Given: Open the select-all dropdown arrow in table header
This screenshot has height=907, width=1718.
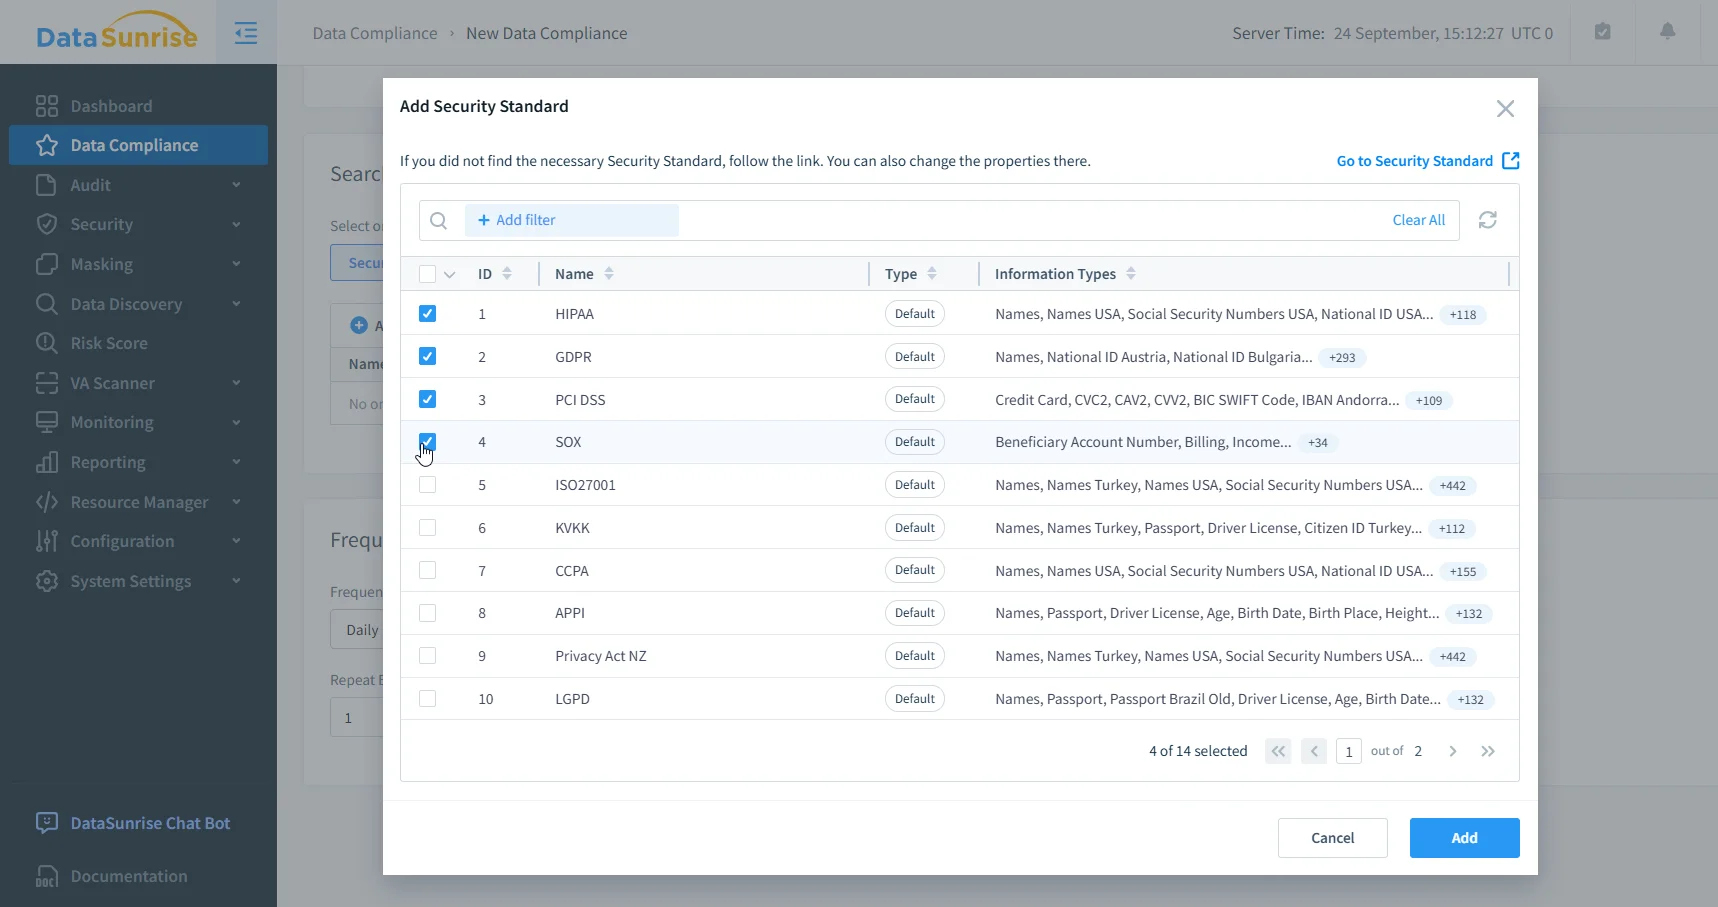Looking at the screenshot, I should (449, 273).
